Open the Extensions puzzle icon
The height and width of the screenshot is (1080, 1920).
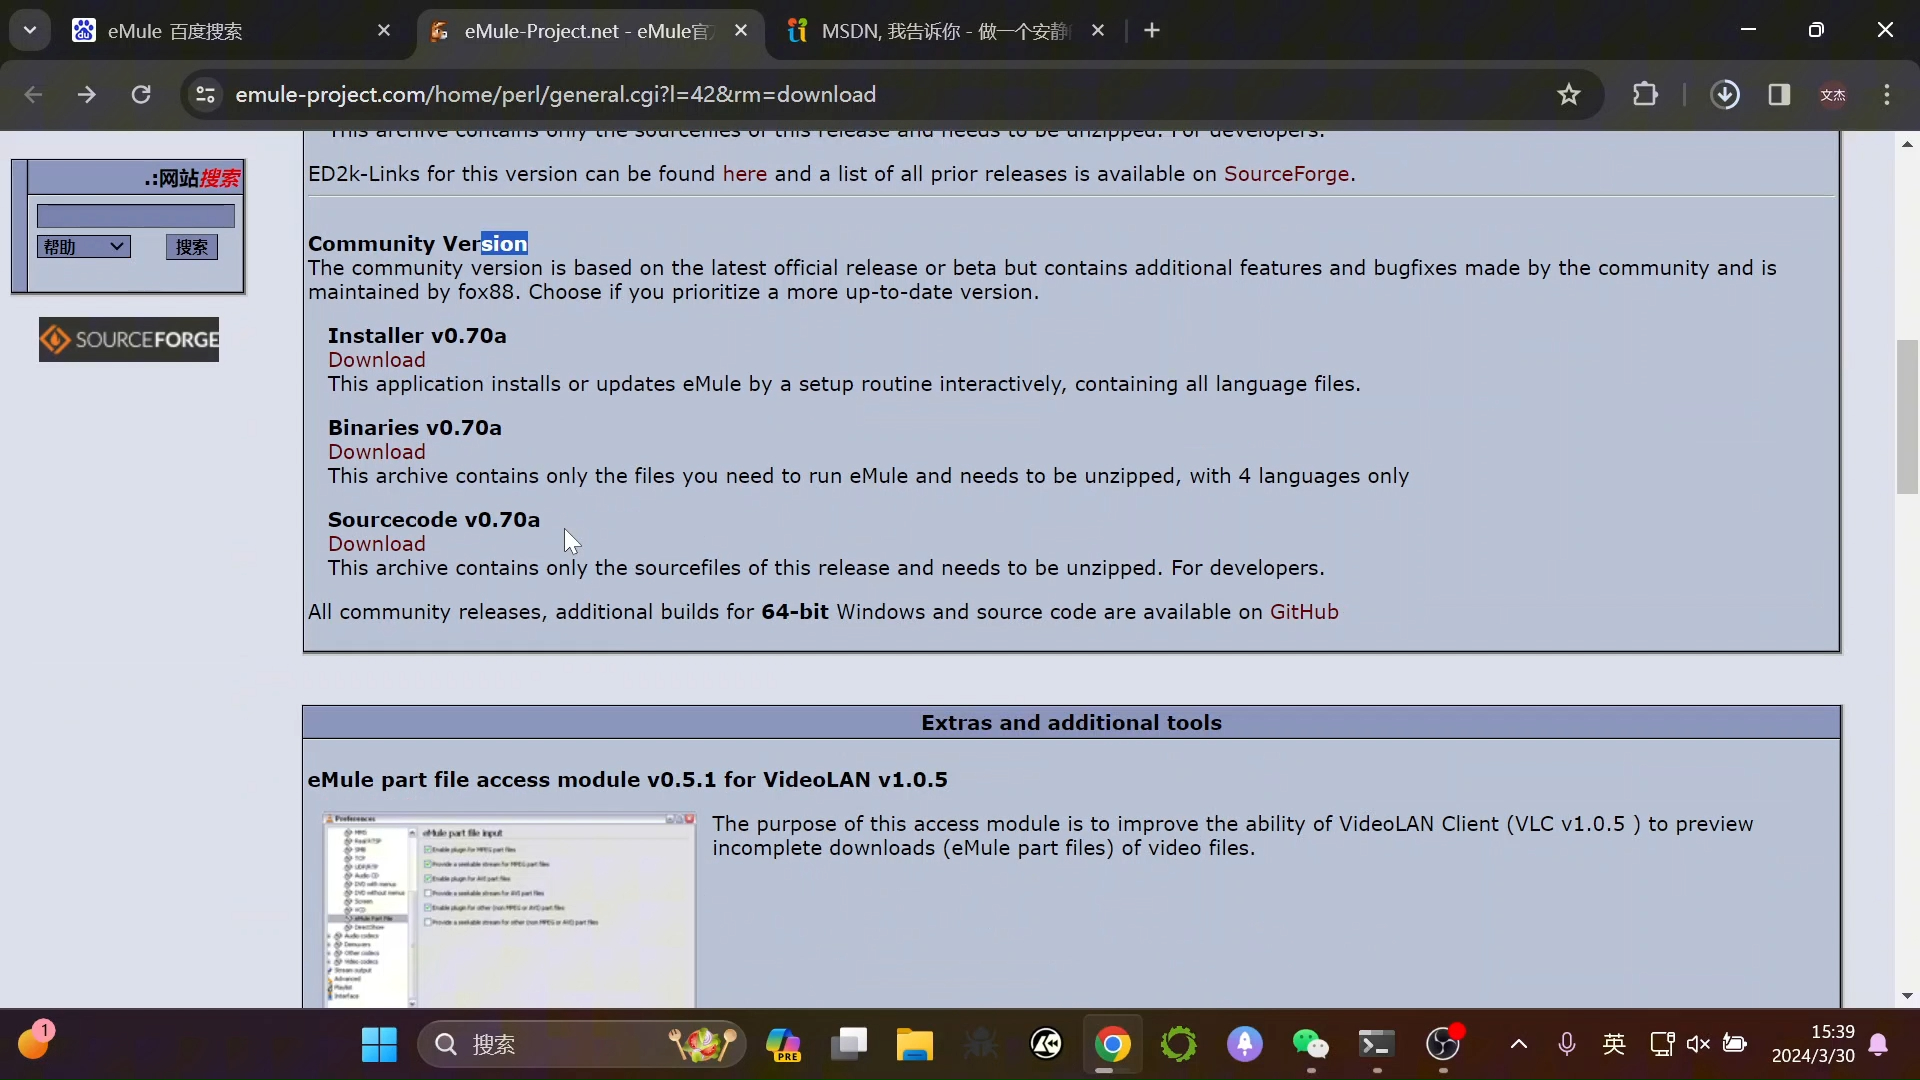coord(1645,94)
